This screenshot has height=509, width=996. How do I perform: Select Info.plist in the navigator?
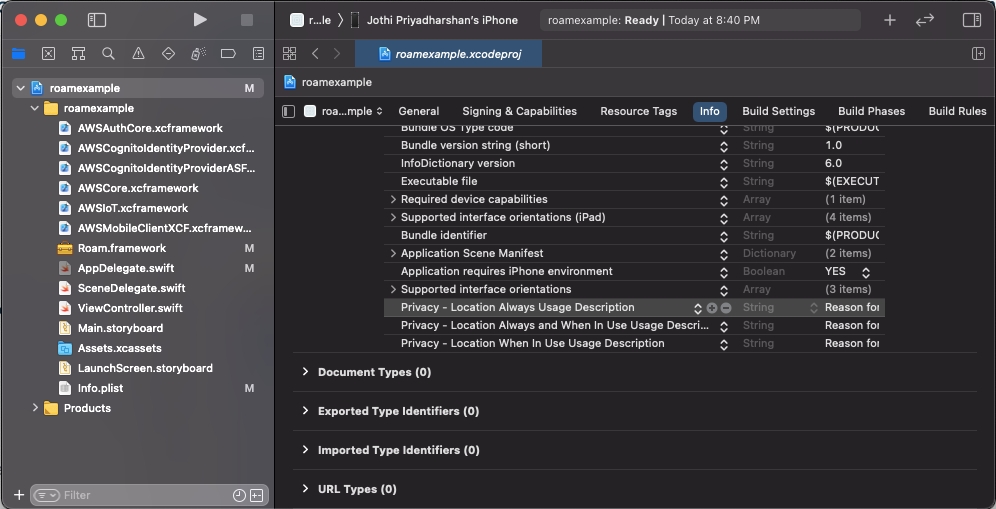click(100, 388)
